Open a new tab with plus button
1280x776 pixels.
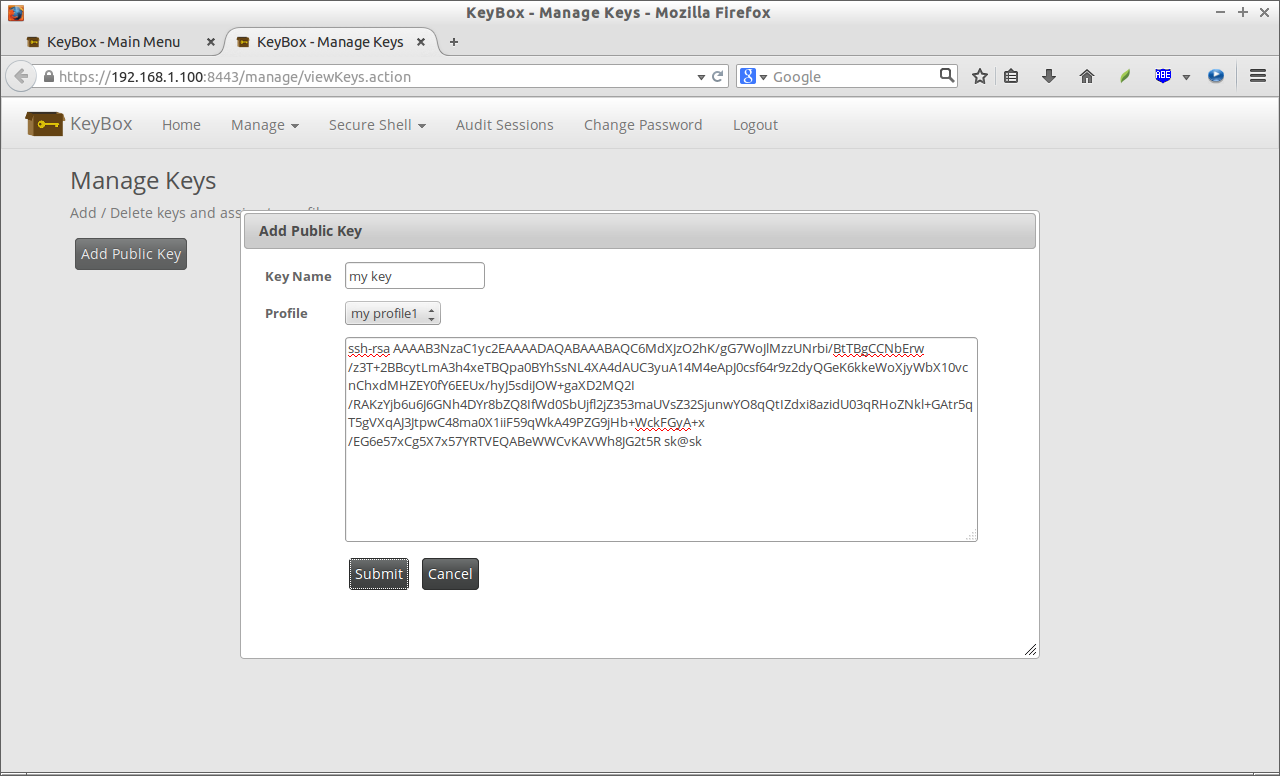[454, 42]
